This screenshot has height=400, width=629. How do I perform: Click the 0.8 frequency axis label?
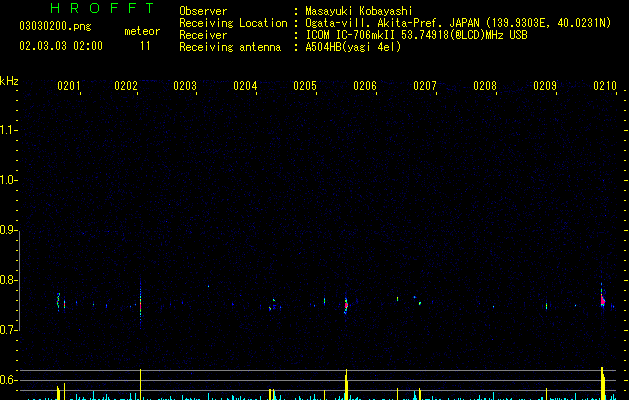tap(8, 280)
